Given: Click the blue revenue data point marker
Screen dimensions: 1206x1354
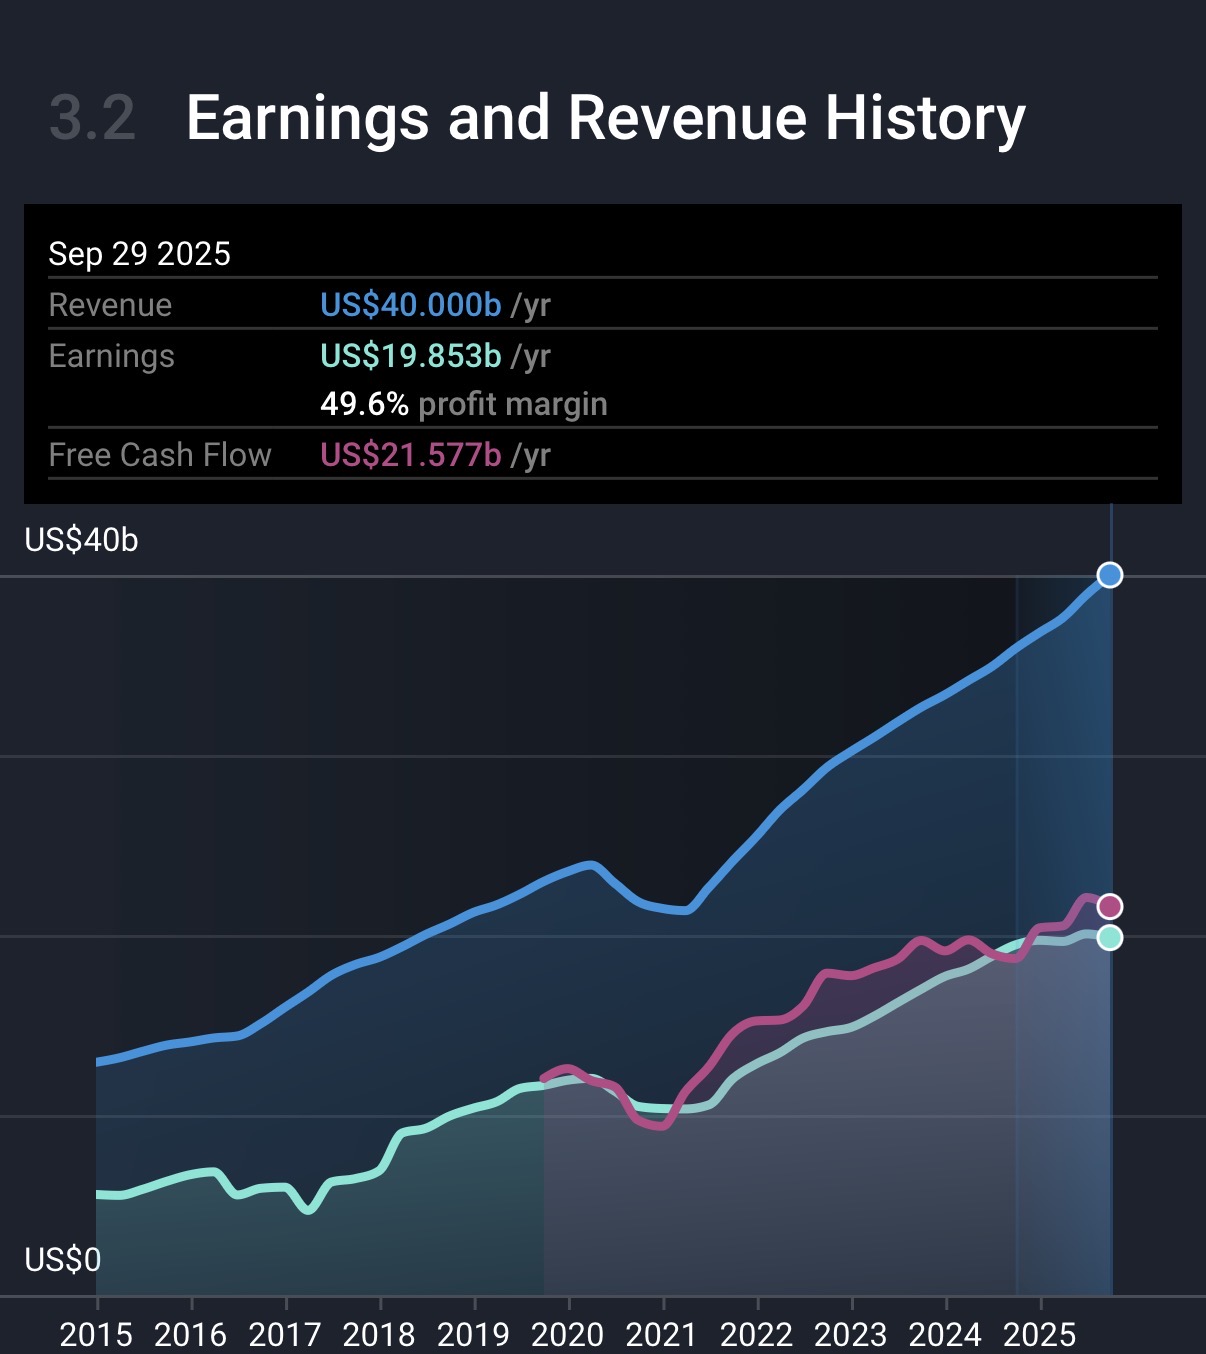Looking at the screenshot, I should [1109, 575].
